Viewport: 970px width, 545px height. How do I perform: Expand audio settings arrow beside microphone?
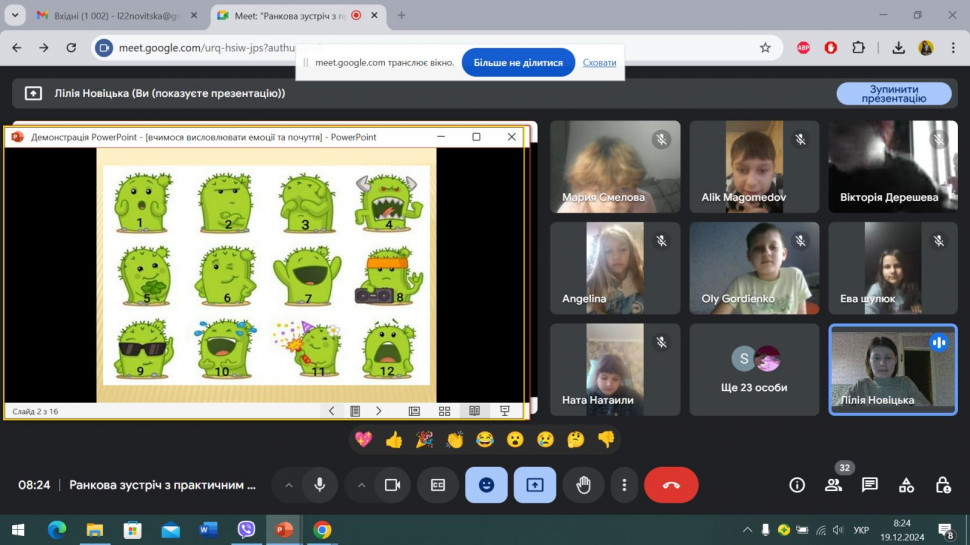(x=289, y=485)
